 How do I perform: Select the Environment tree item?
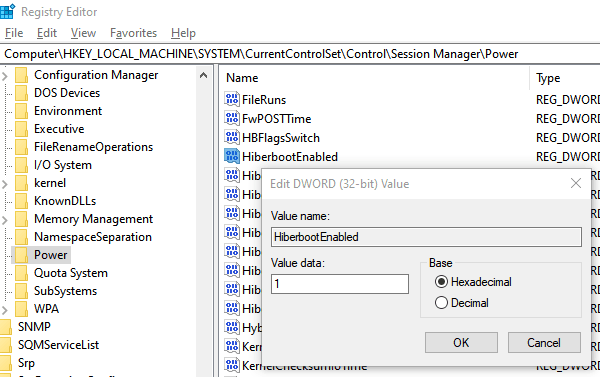[68, 111]
